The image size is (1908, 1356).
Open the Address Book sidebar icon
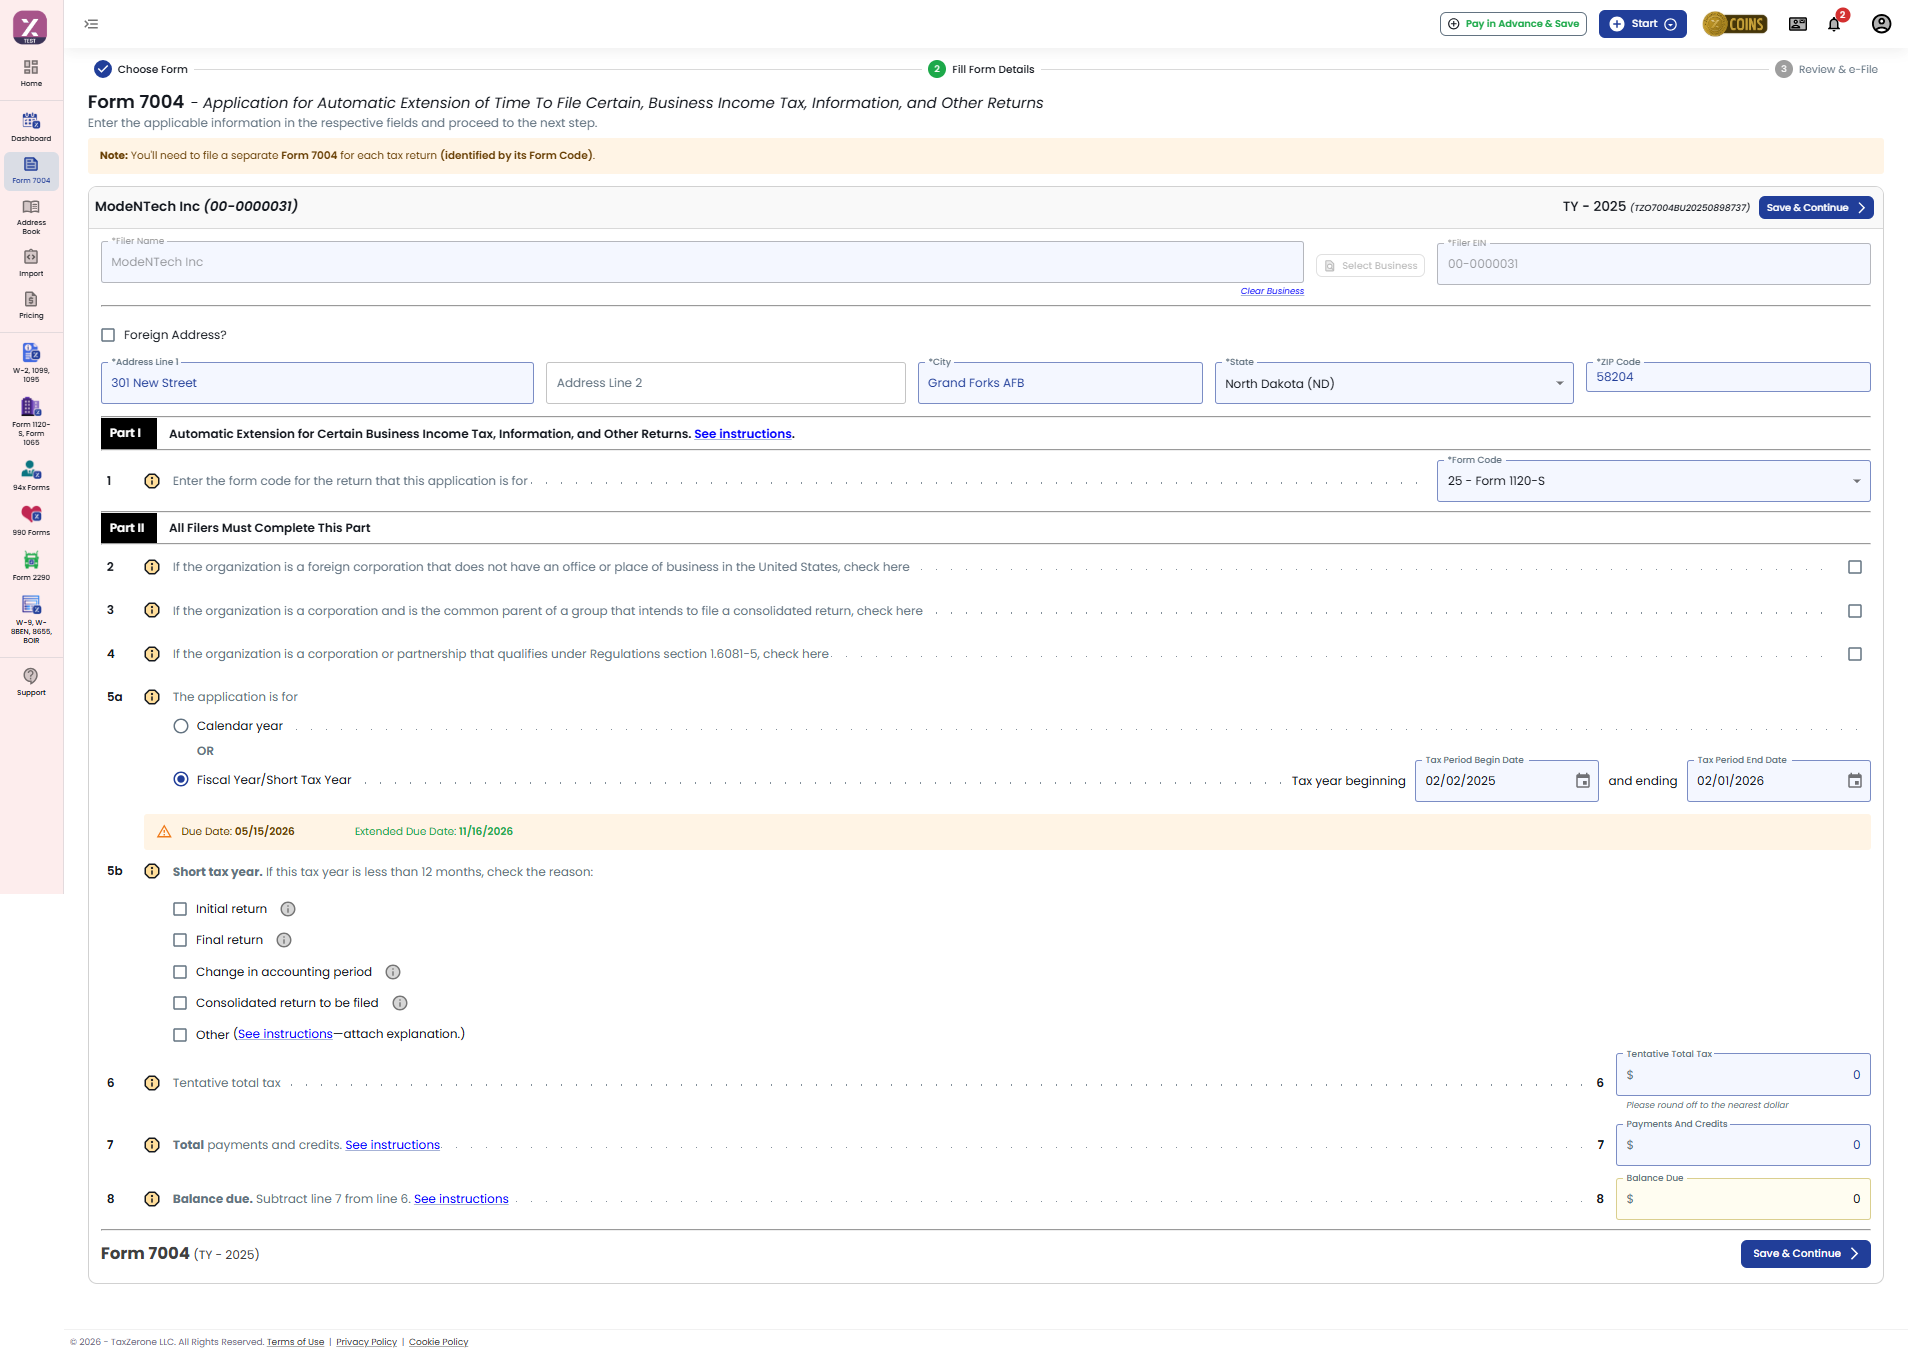(x=31, y=216)
